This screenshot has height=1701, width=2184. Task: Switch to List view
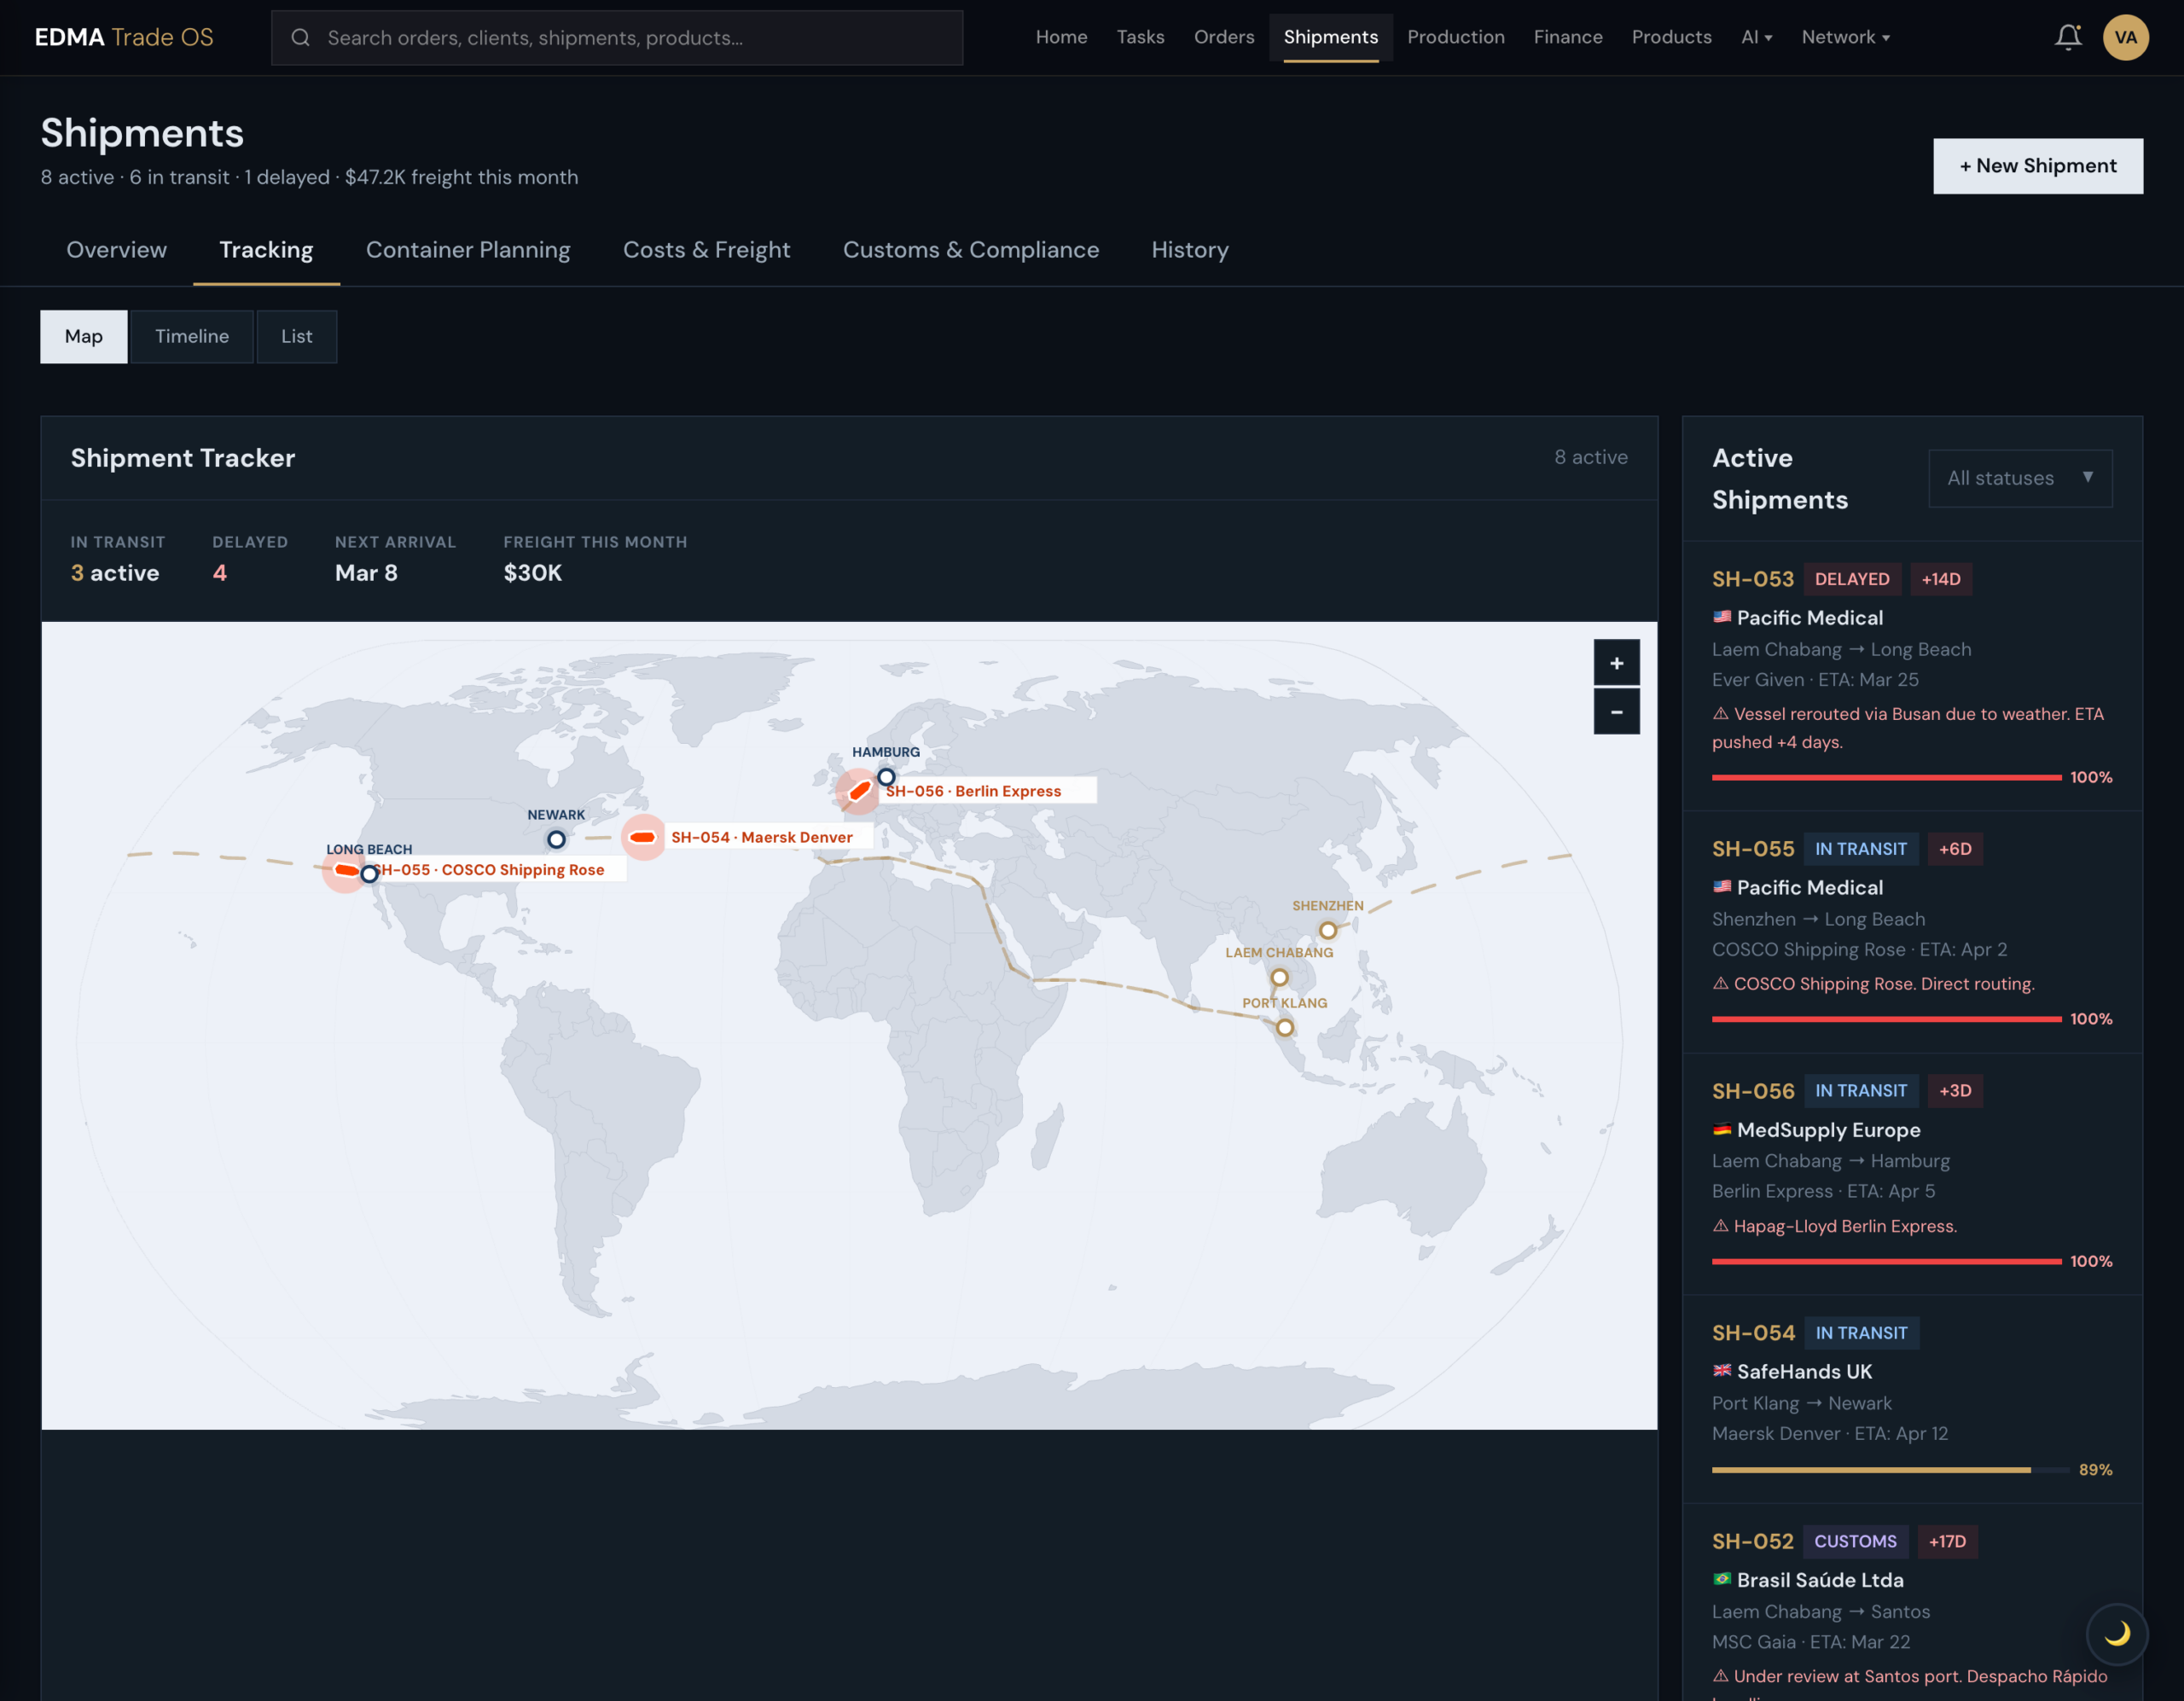pos(297,336)
